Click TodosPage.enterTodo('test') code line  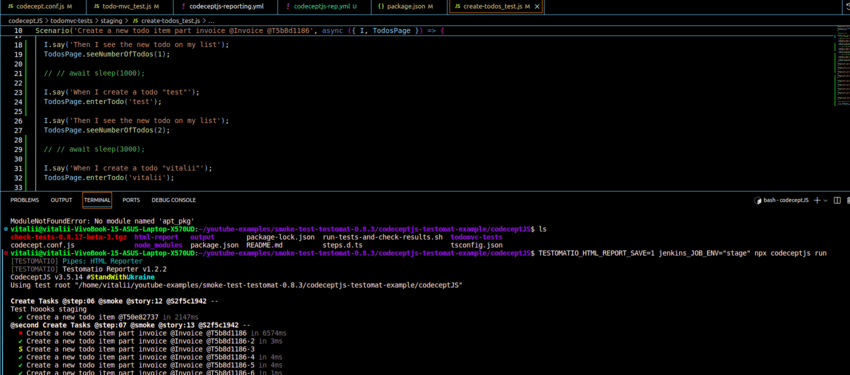pos(103,101)
